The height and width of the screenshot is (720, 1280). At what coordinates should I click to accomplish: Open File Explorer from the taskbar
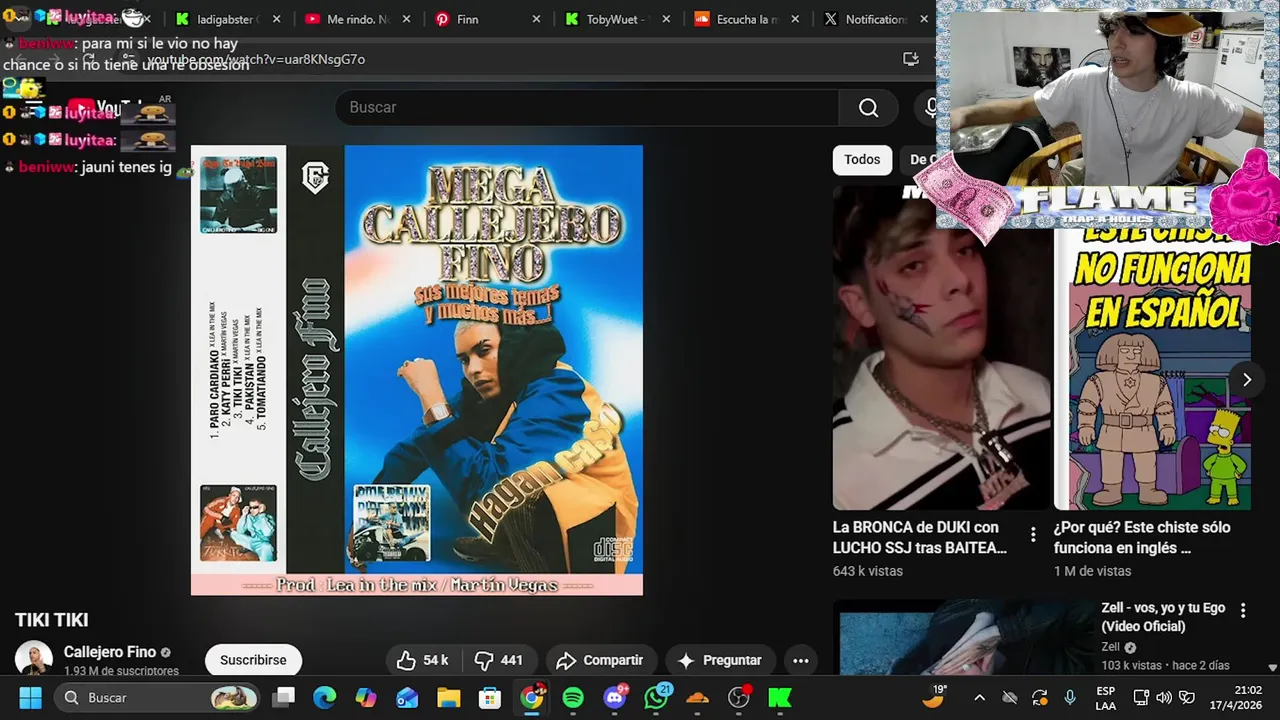pos(448,697)
